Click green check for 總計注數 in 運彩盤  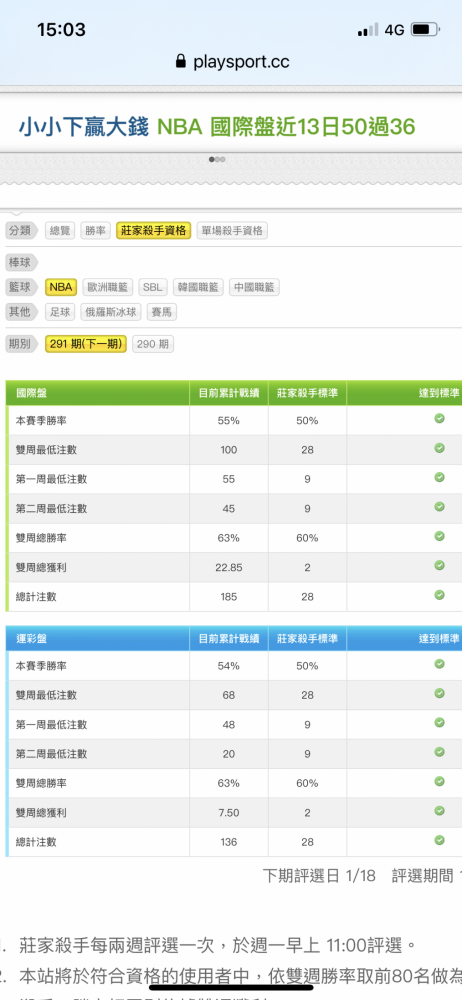pyautogui.click(x=439, y=840)
